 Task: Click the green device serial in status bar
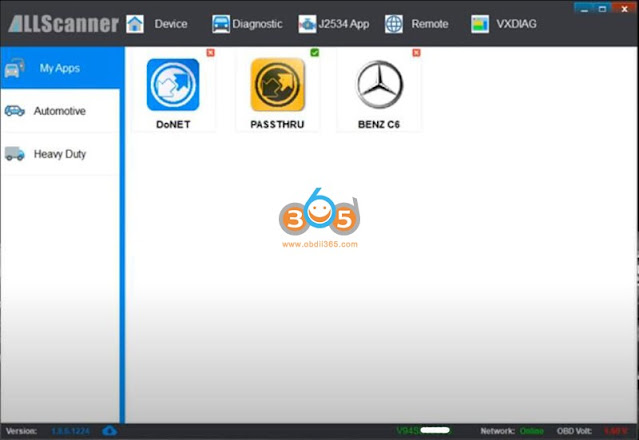tap(424, 430)
